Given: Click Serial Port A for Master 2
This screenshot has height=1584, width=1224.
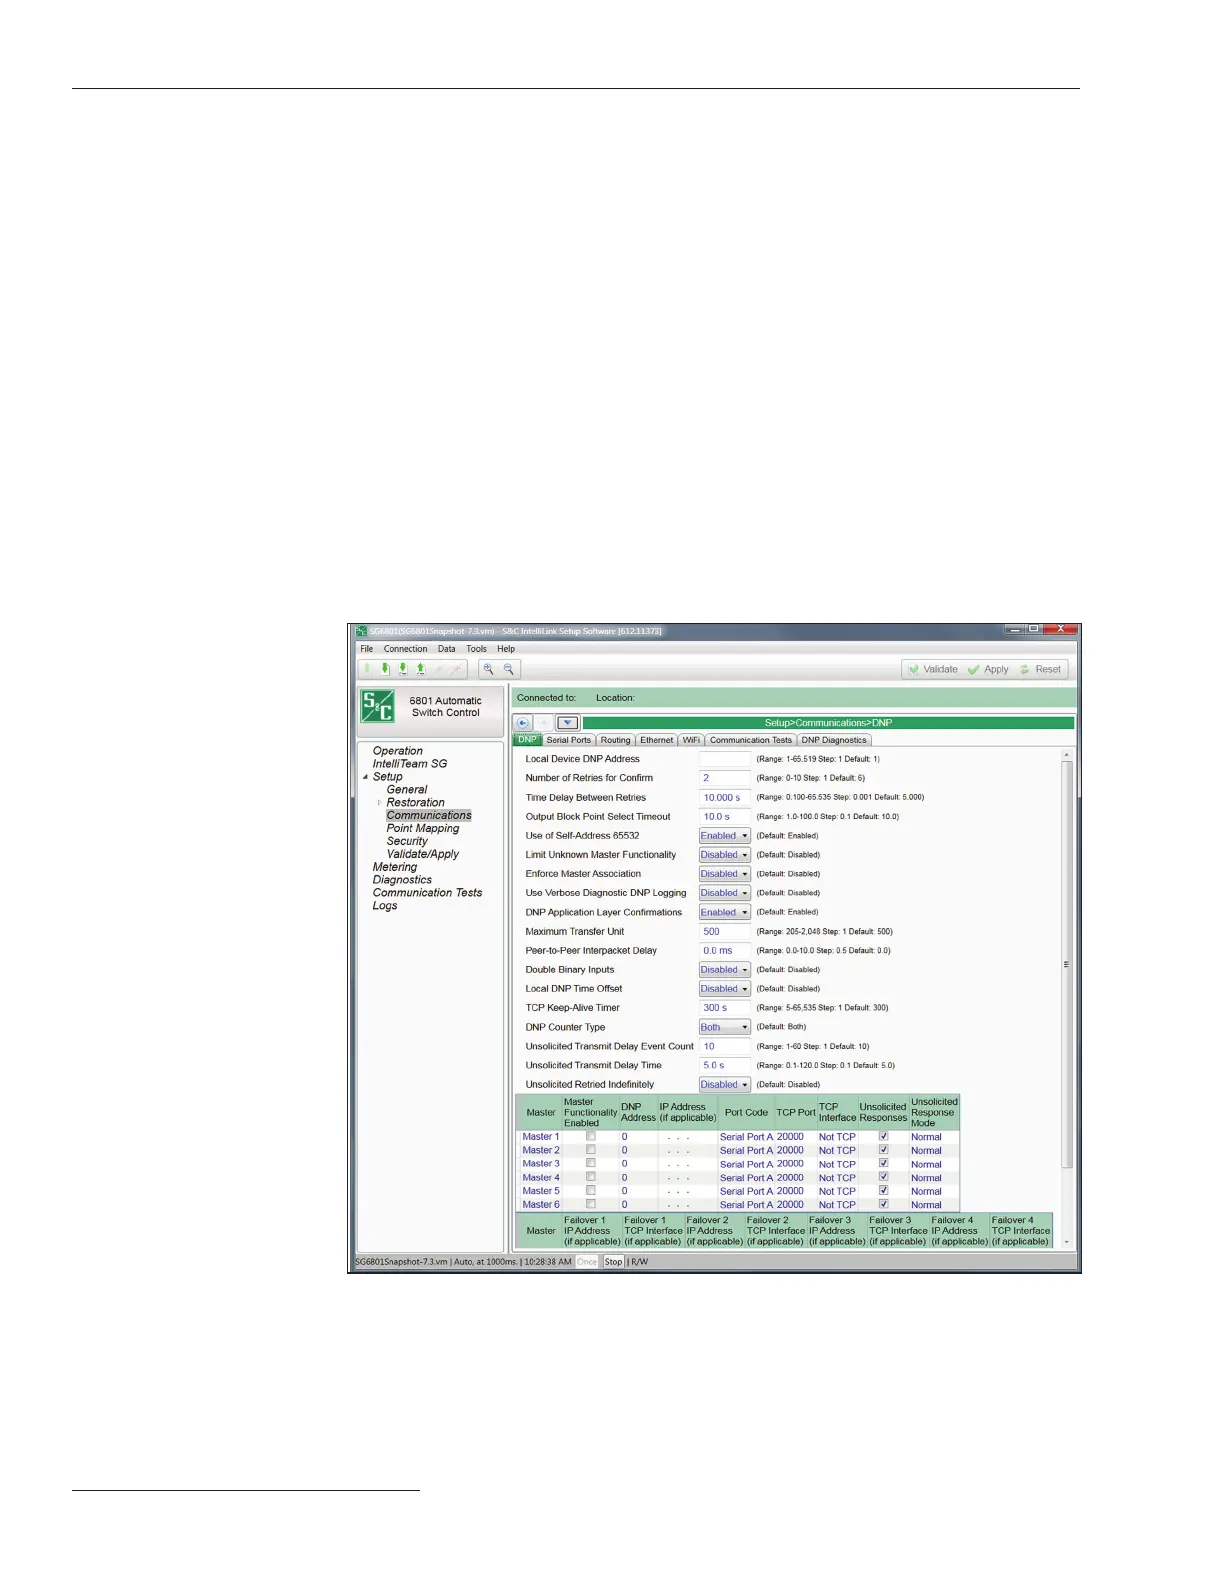Looking at the screenshot, I should click(x=746, y=1151).
